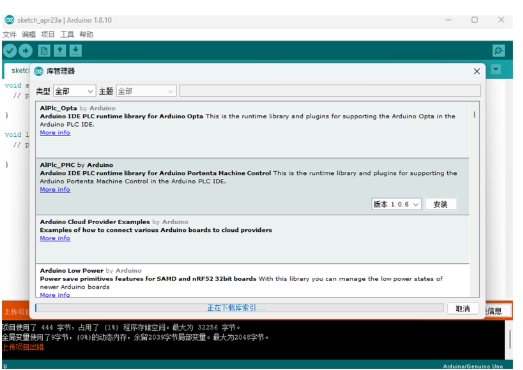Create a new sketch with the New icon
The image size is (523, 370).
(44, 51)
